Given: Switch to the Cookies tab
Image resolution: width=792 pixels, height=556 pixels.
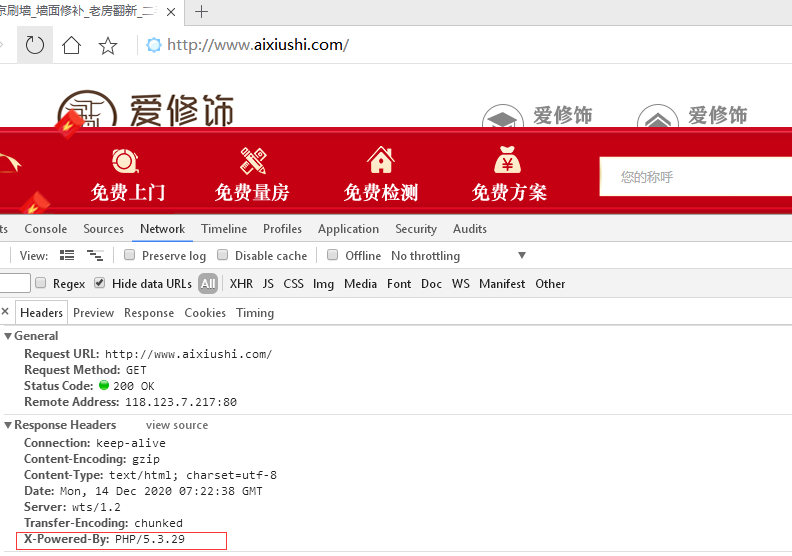Looking at the screenshot, I should (205, 313).
